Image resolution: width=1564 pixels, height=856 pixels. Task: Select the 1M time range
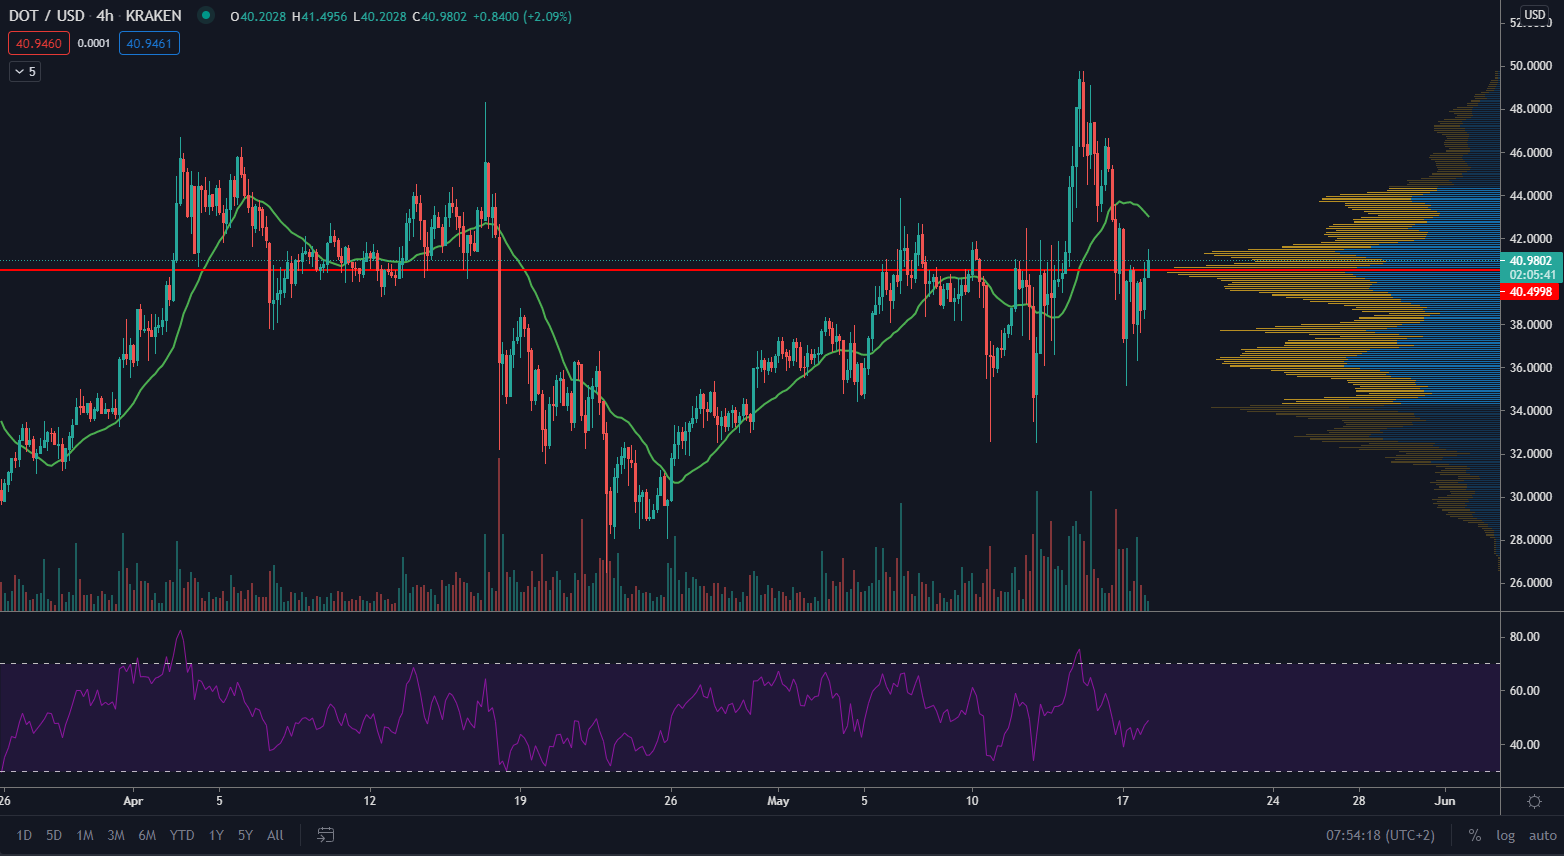click(x=85, y=835)
